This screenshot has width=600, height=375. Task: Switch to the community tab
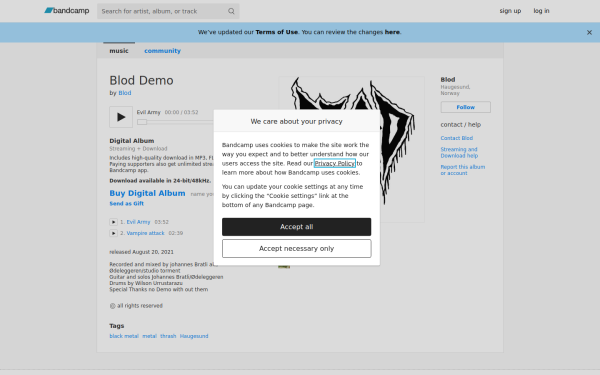(162, 51)
